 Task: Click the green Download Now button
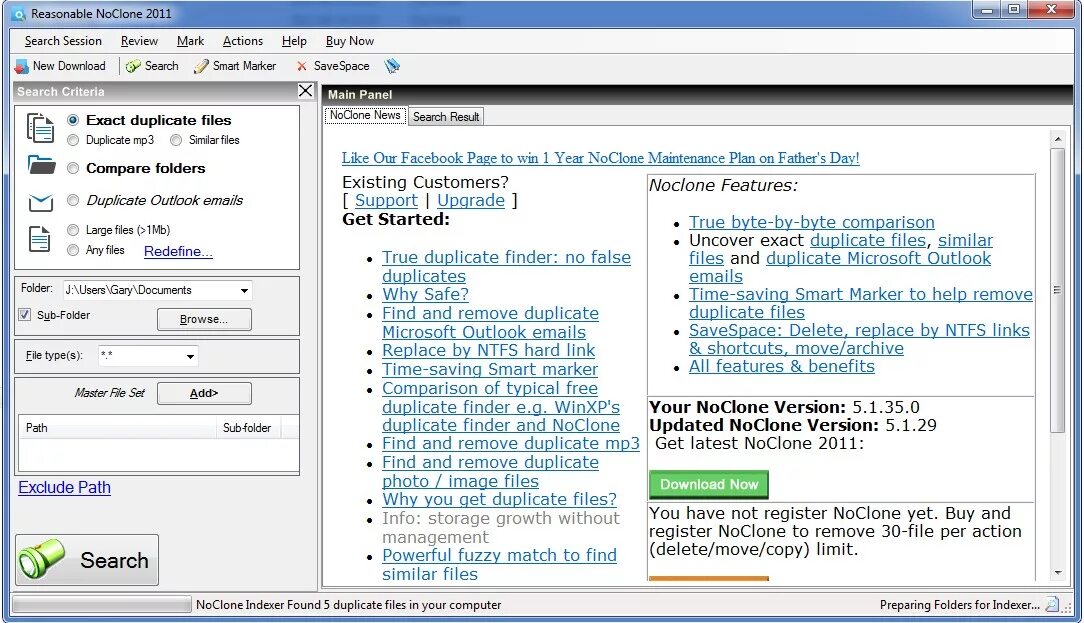pyautogui.click(x=709, y=485)
